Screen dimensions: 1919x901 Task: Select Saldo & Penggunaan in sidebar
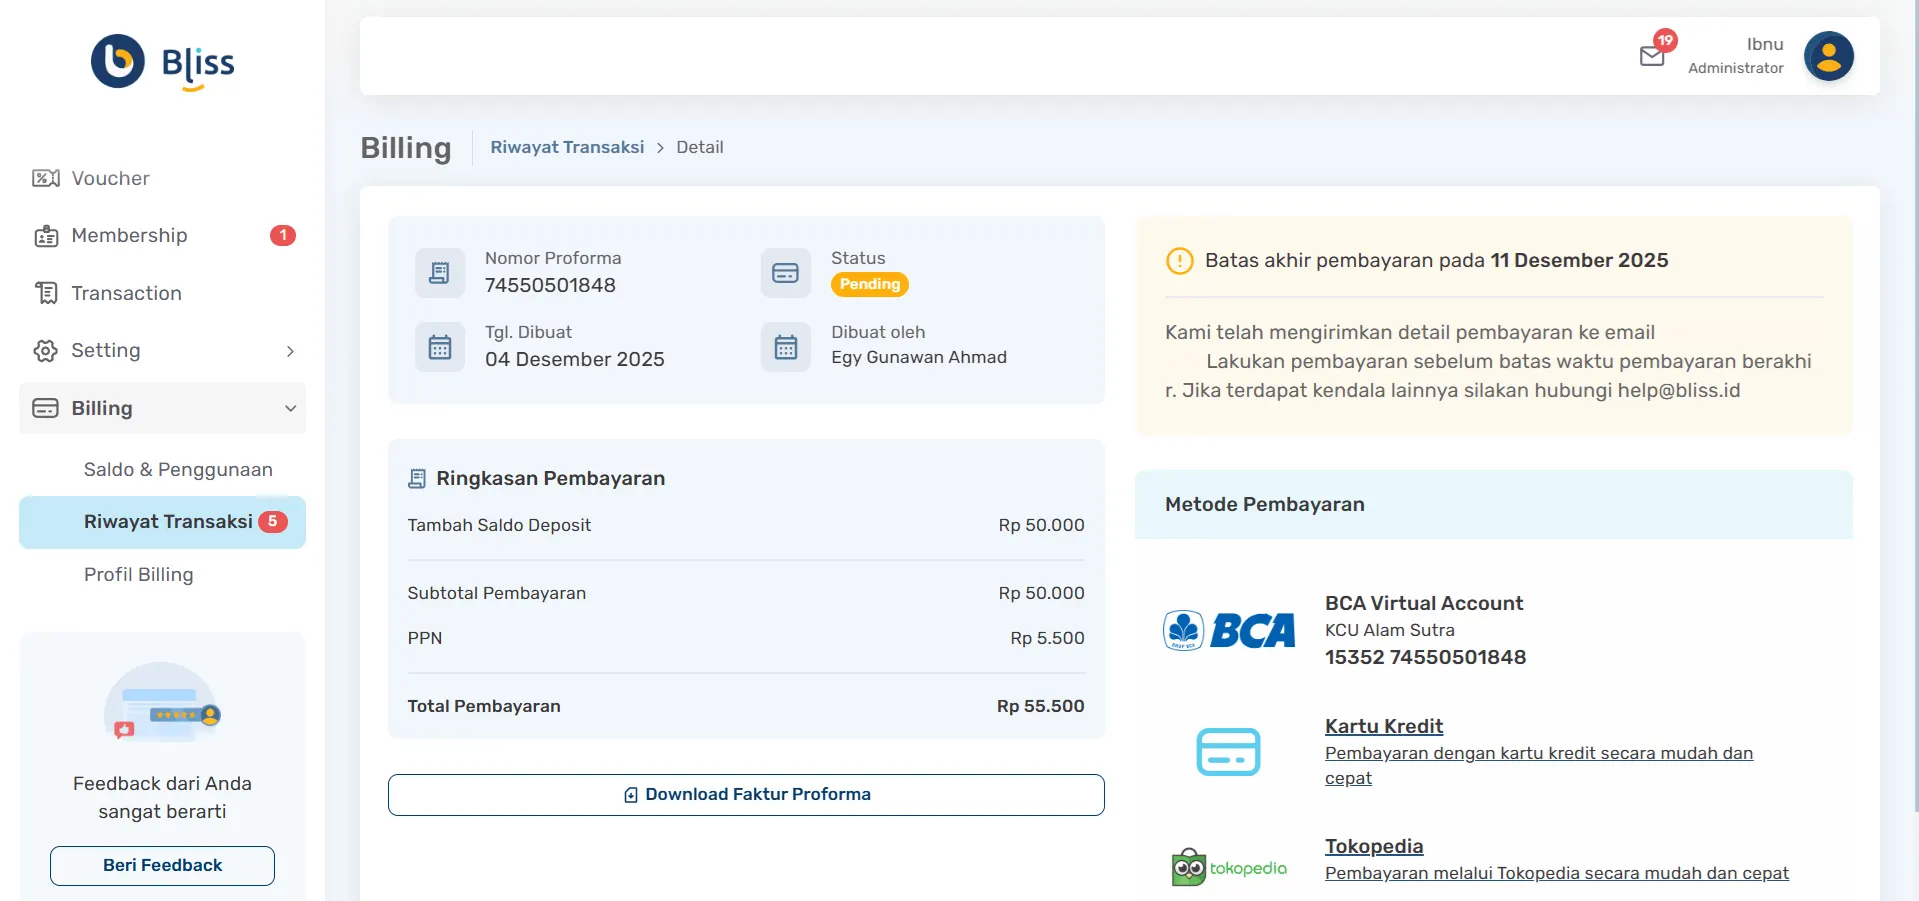pos(178,469)
